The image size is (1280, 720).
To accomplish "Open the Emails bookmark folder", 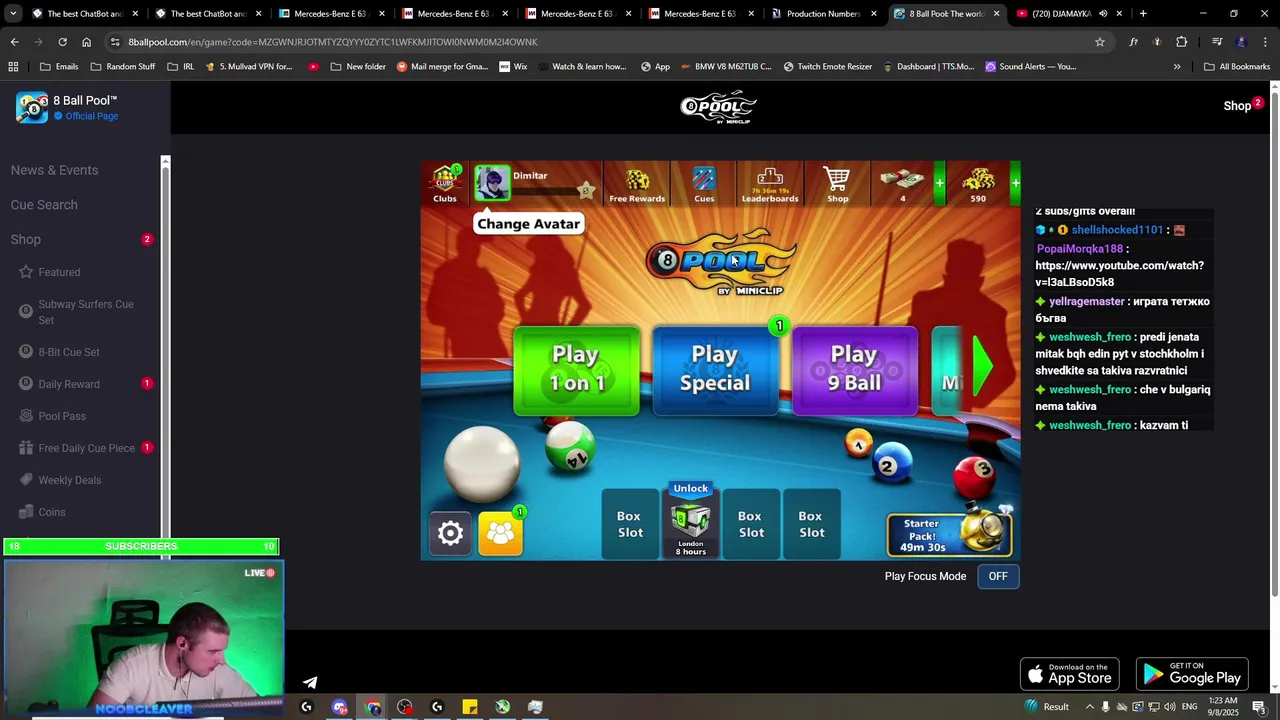I will [59, 67].
